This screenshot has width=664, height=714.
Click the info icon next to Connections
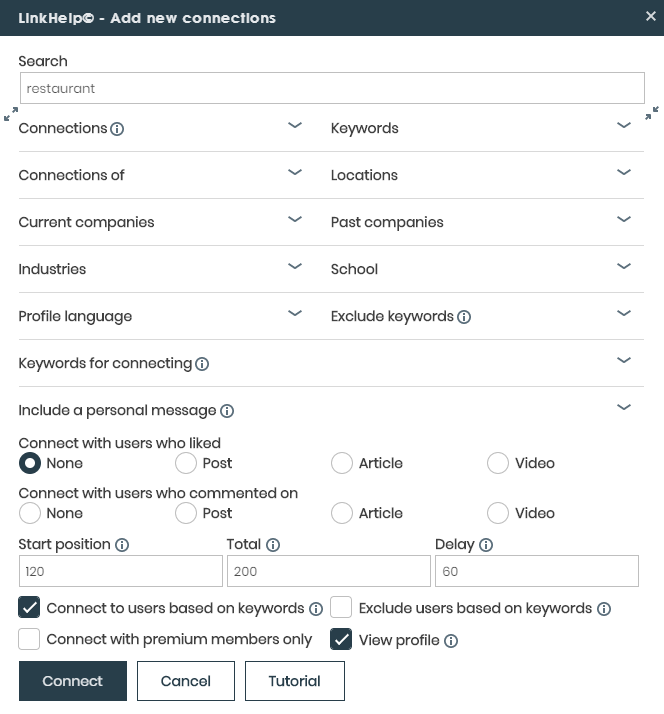pos(117,129)
